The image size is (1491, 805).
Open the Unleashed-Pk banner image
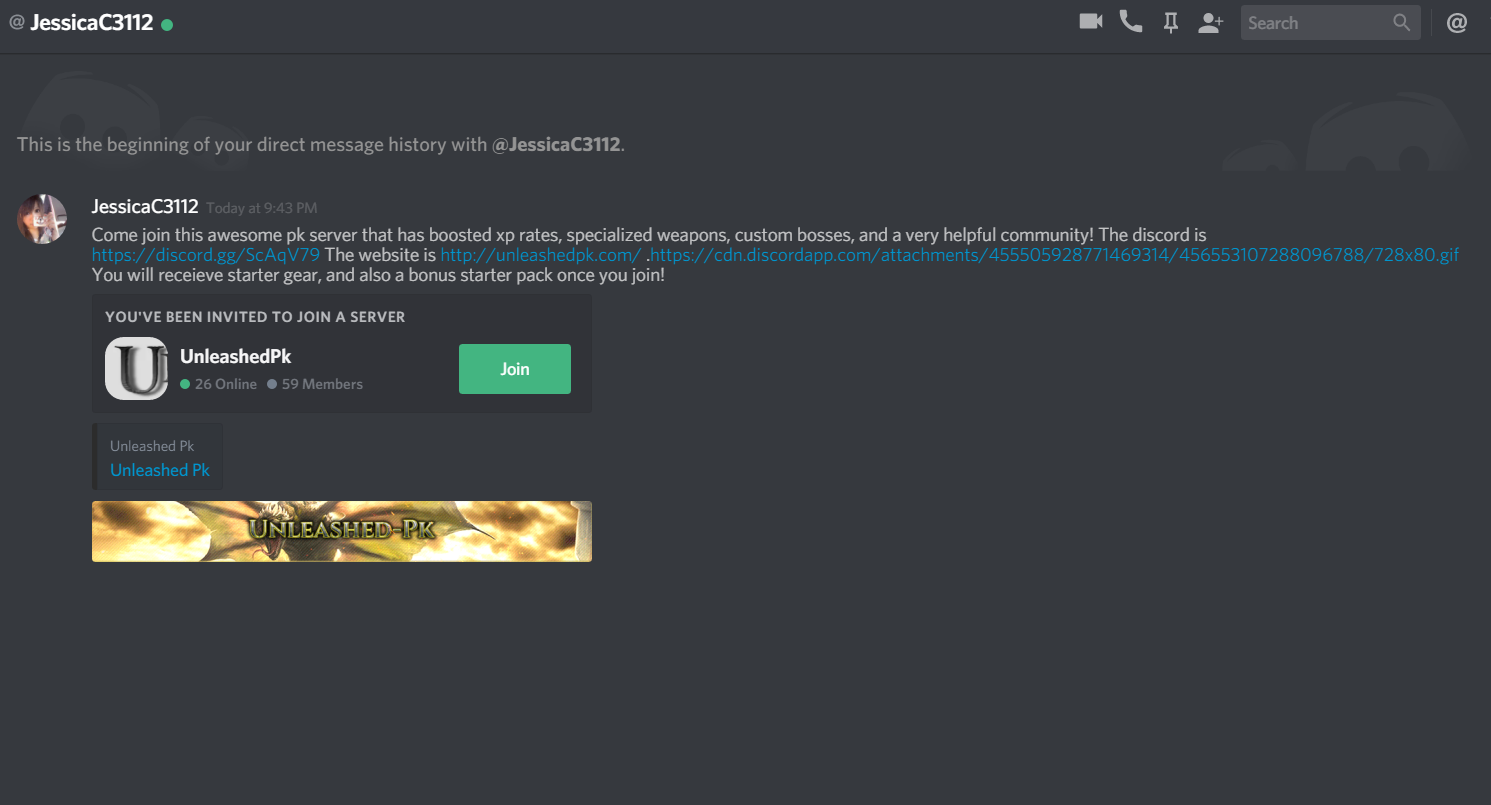[342, 531]
